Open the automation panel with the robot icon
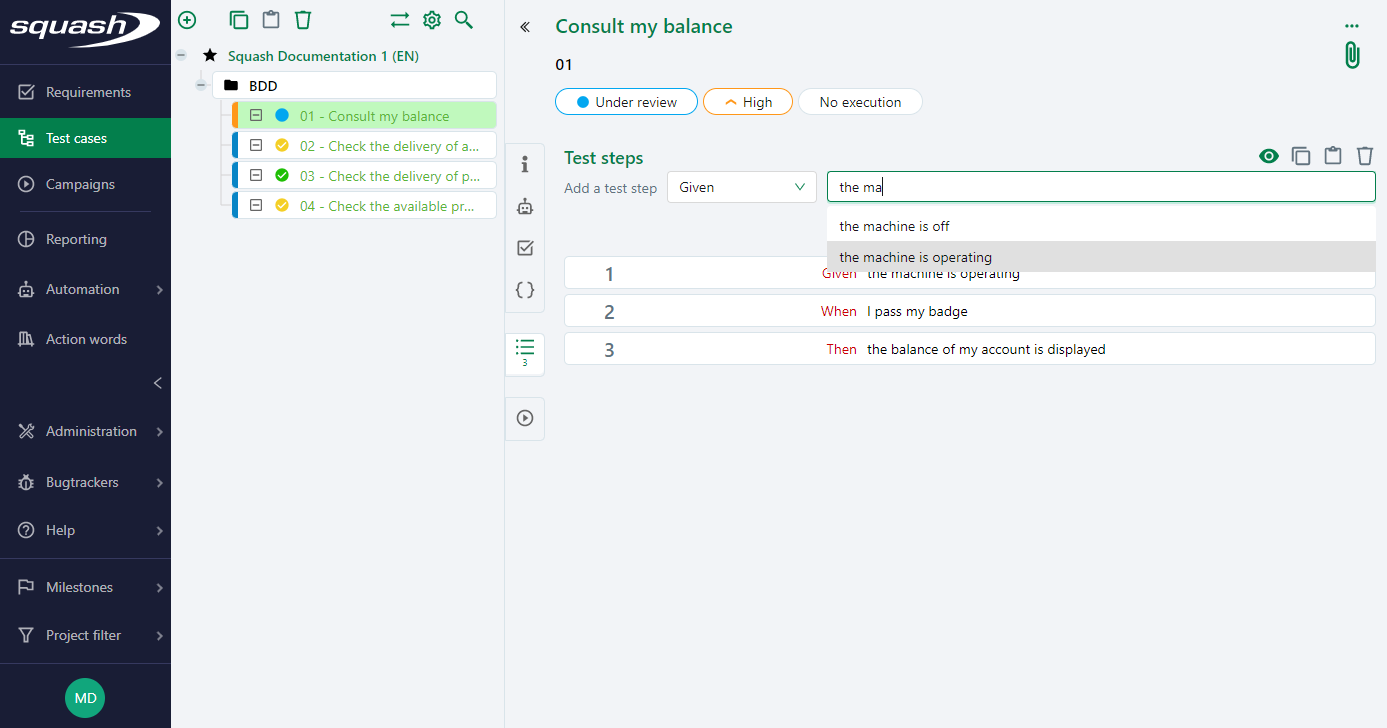Screen dimensions: 1387x728 pyautogui.click(x=524, y=206)
